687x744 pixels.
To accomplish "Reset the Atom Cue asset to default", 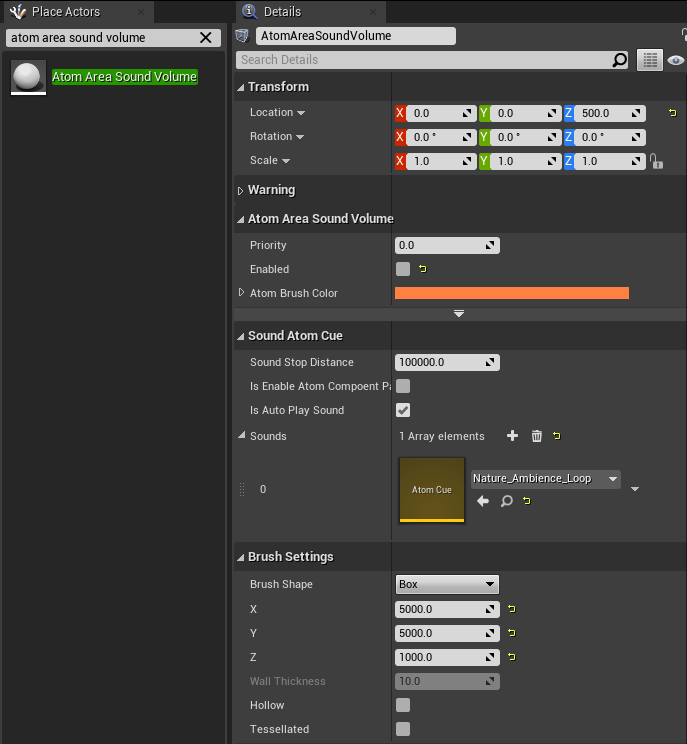I will pos(527,501).
